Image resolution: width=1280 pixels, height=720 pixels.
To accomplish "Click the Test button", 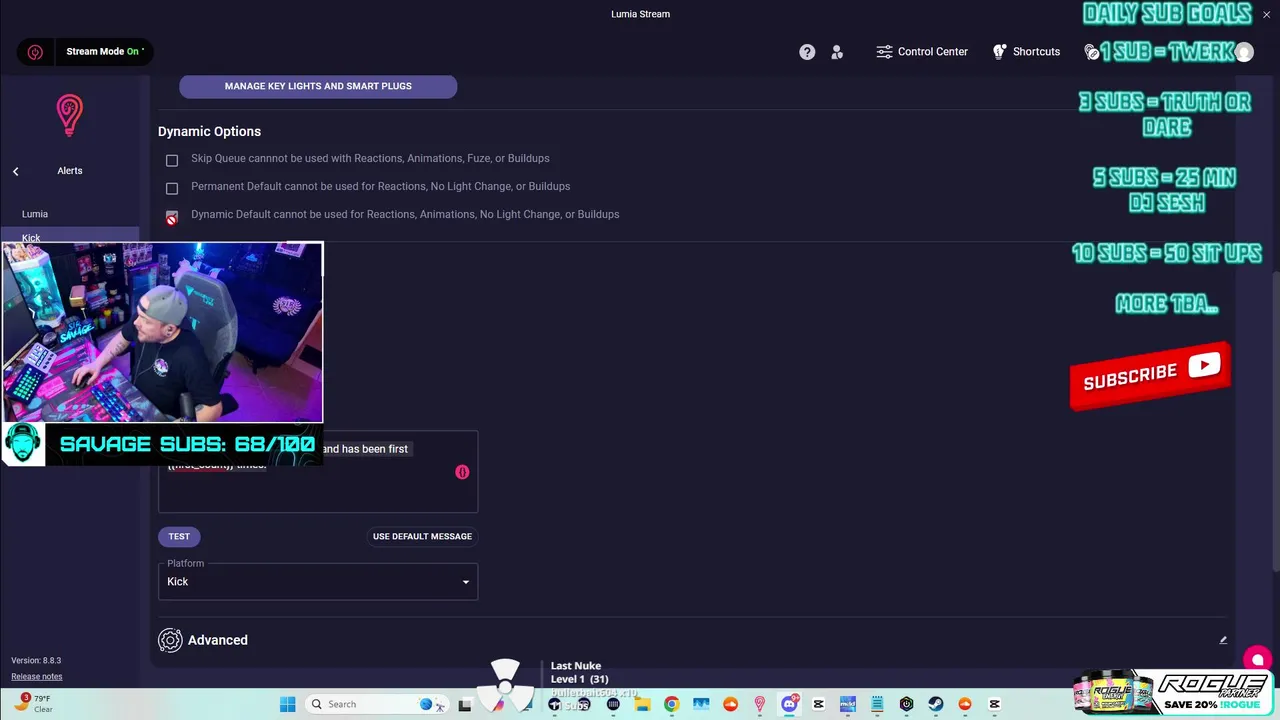I will [179, 537].
